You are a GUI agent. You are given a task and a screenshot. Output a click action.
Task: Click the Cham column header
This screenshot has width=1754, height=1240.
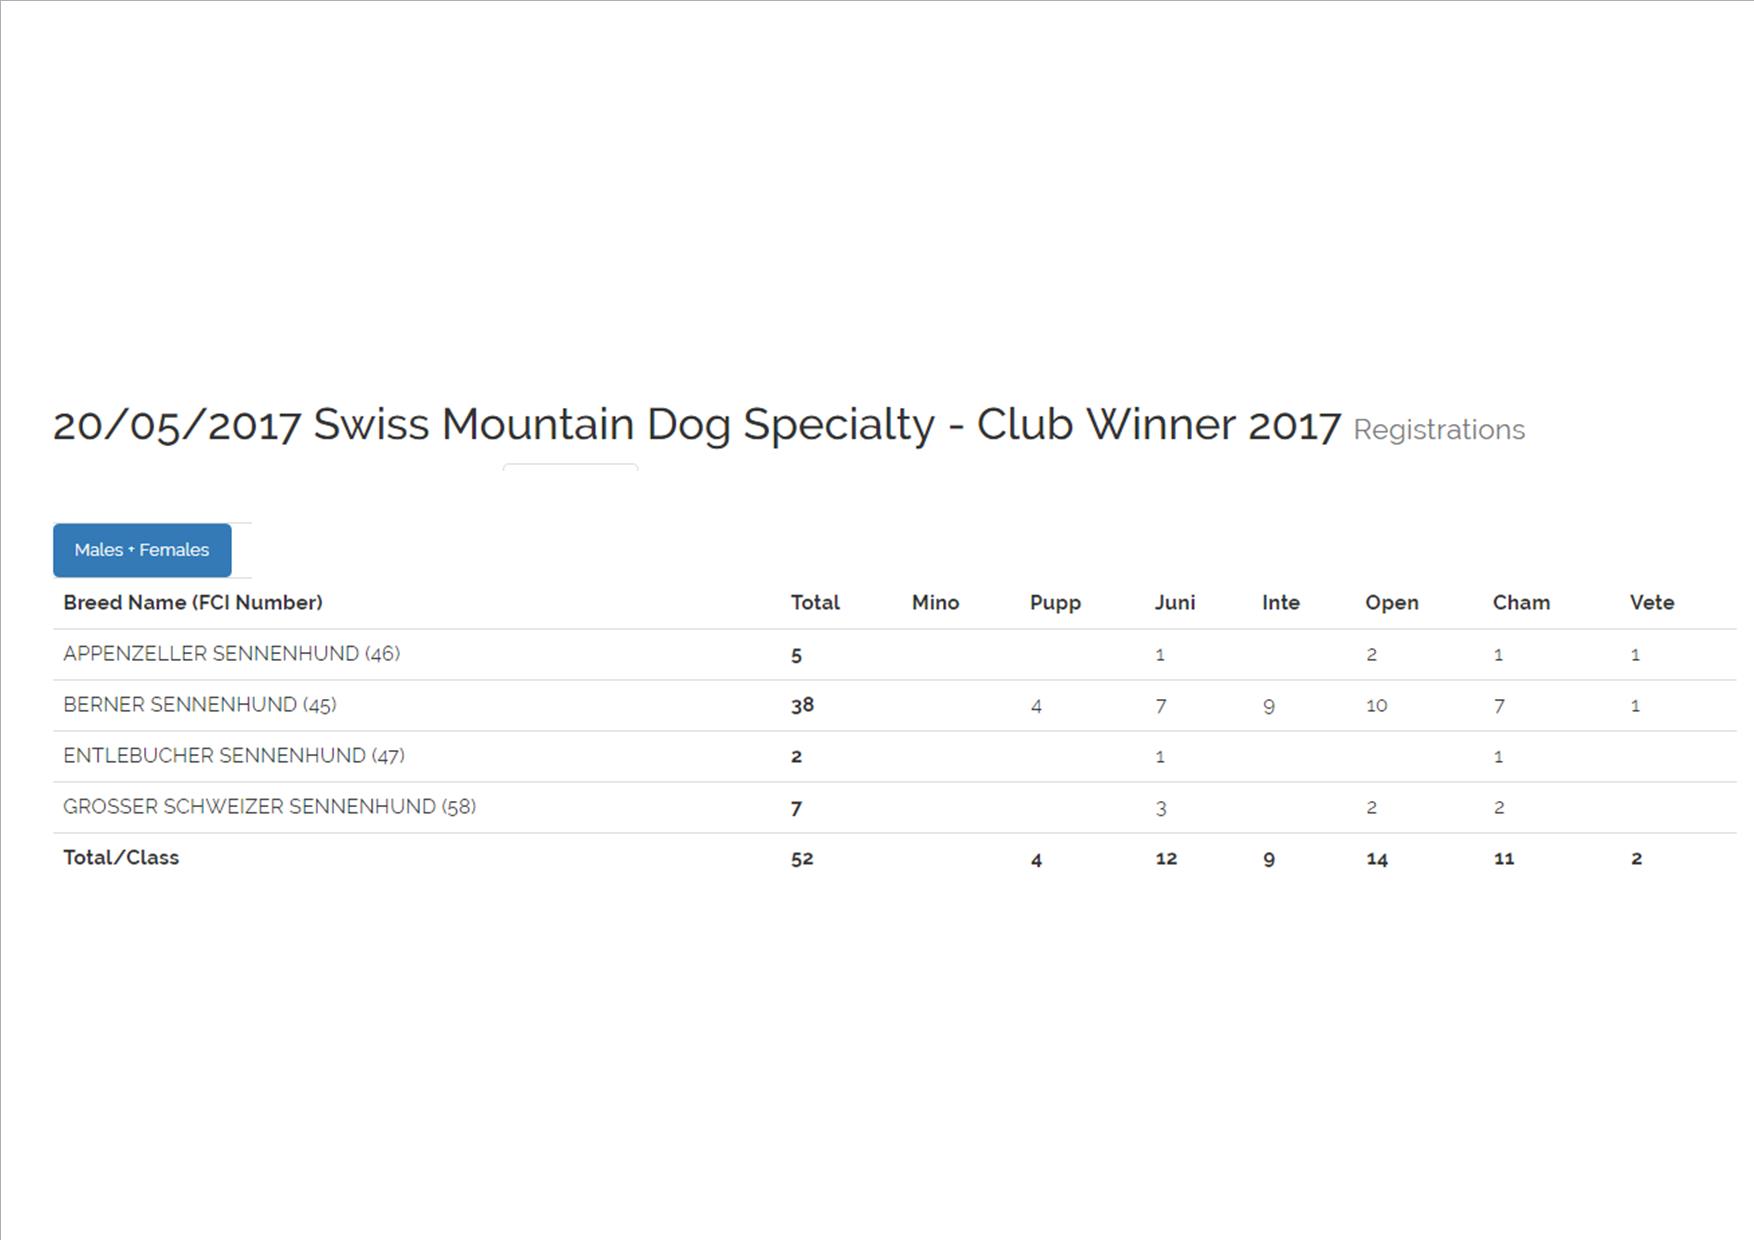[x=1521, y=602]
